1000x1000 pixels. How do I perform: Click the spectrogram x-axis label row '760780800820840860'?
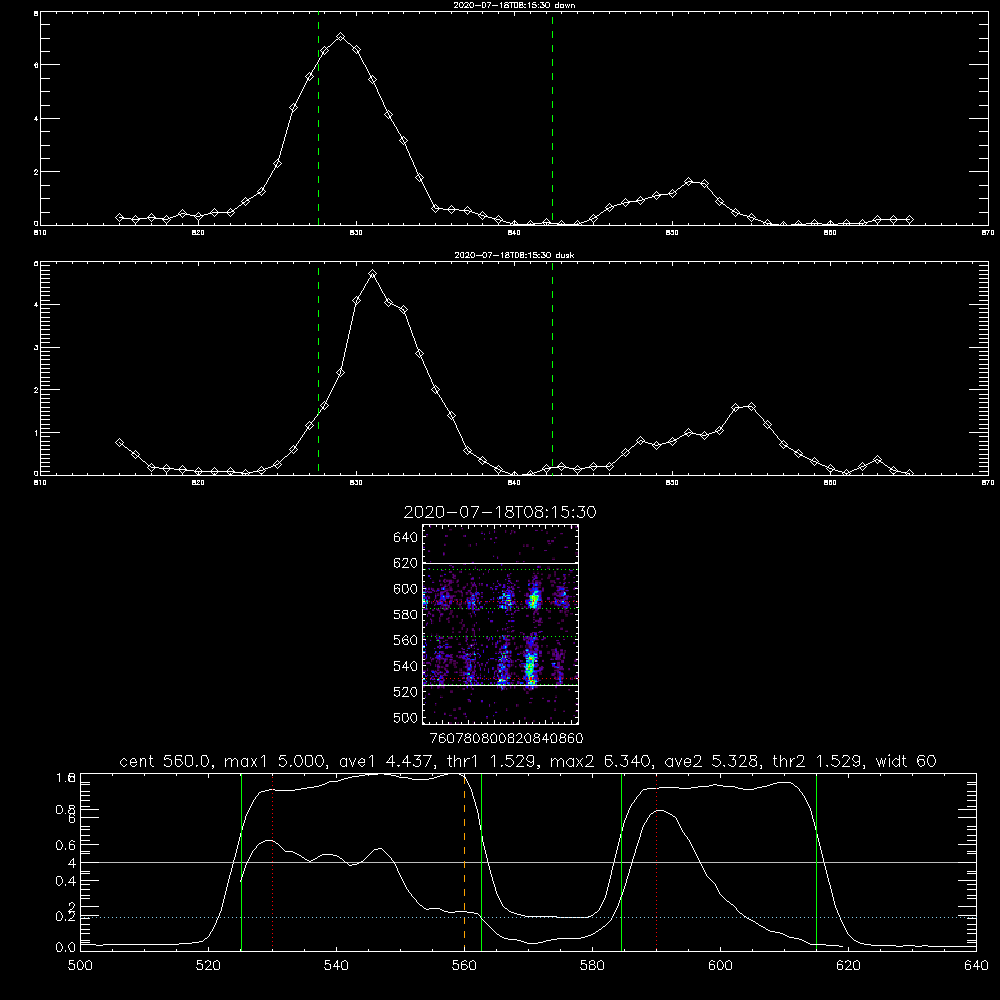pyautogui.click(x=507, y=738)
